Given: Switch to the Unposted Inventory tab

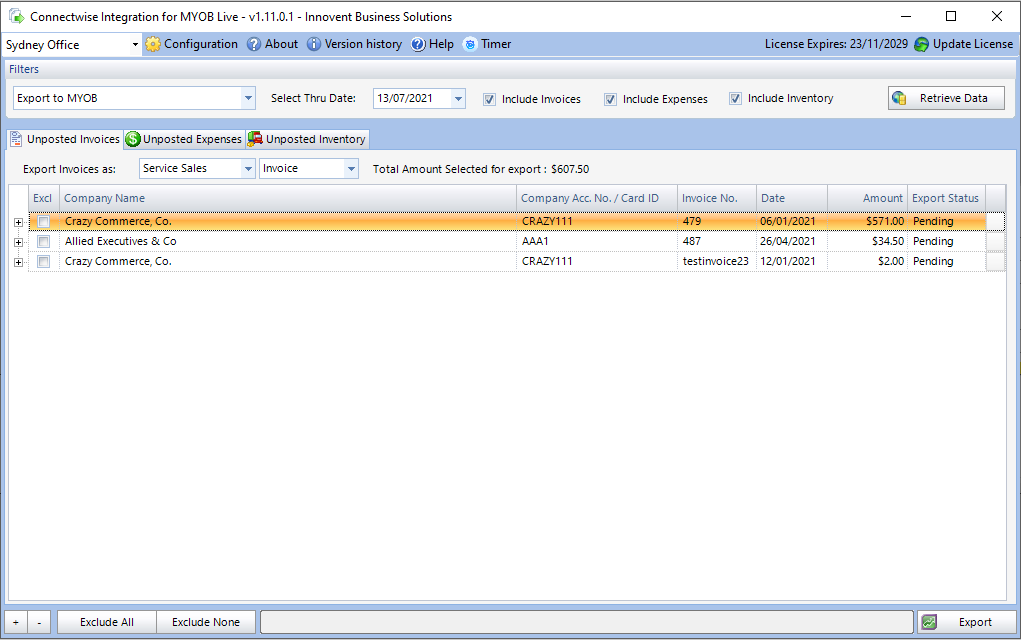Looking at the screenshot, I should 307,139.
